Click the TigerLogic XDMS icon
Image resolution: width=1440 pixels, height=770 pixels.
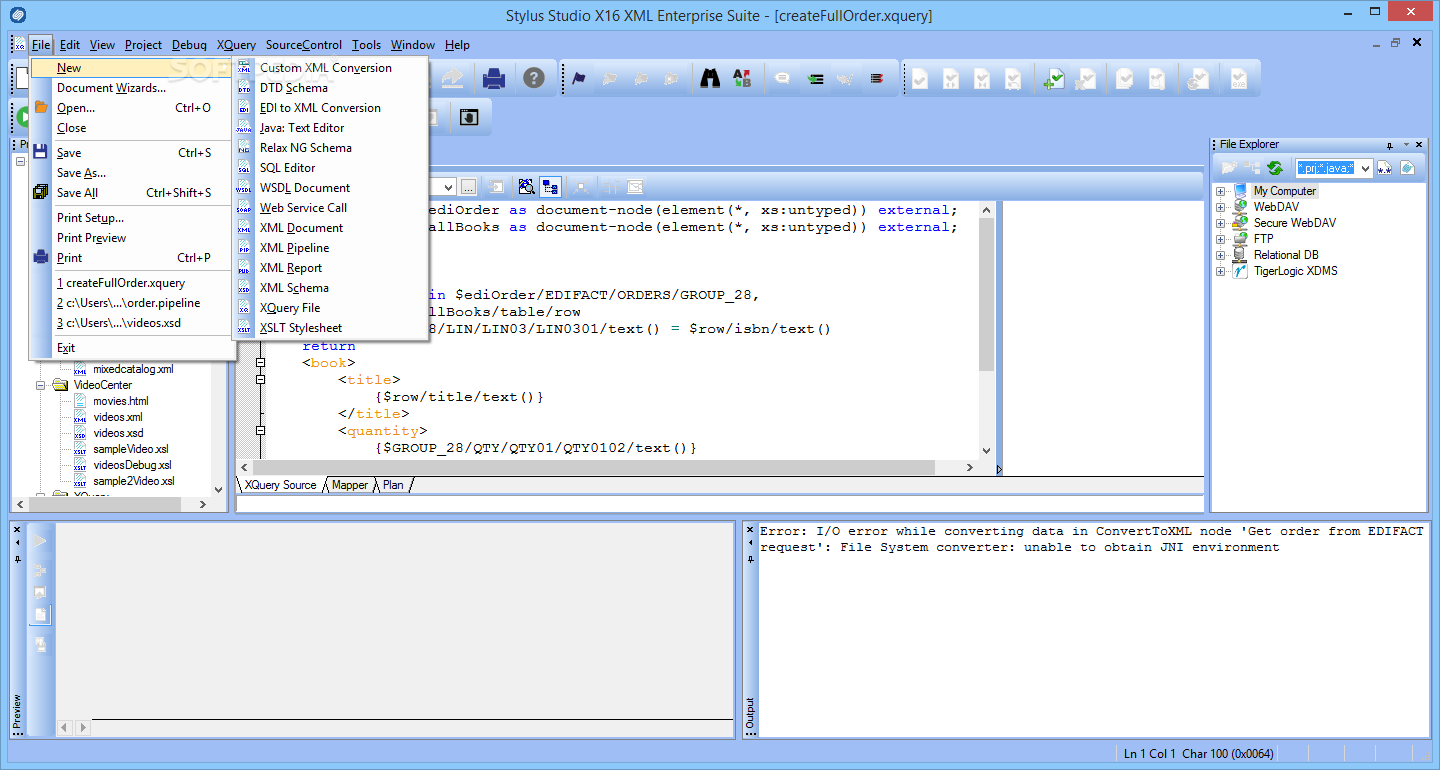click(x=1241, y=271)
